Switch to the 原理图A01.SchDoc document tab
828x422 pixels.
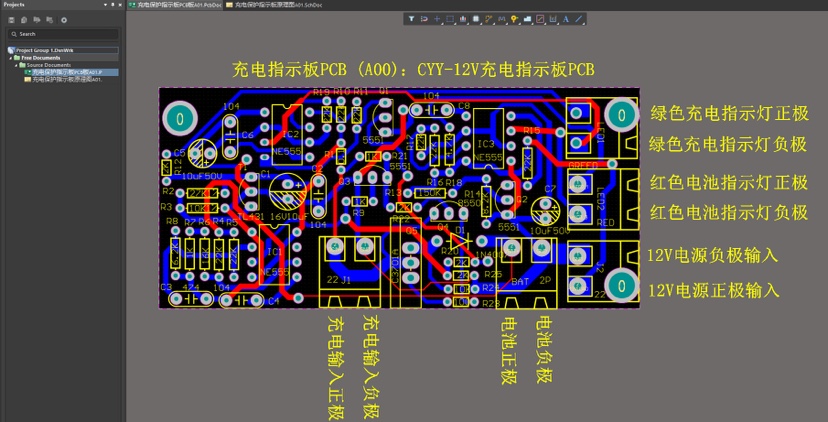(x=274, y=5)
